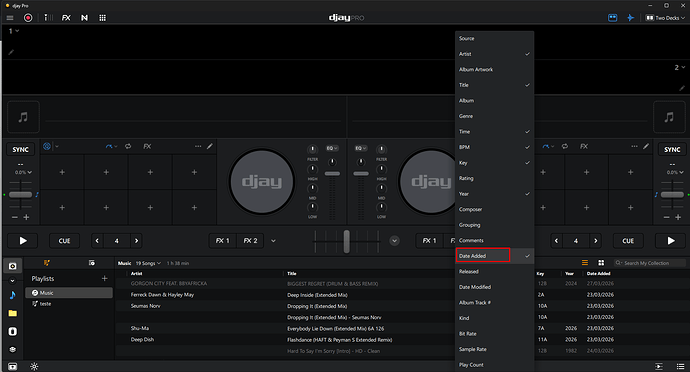Open the 19 Songs dropdown
Viewport: 690px width, 372px height.
click(x=148, y=263)
